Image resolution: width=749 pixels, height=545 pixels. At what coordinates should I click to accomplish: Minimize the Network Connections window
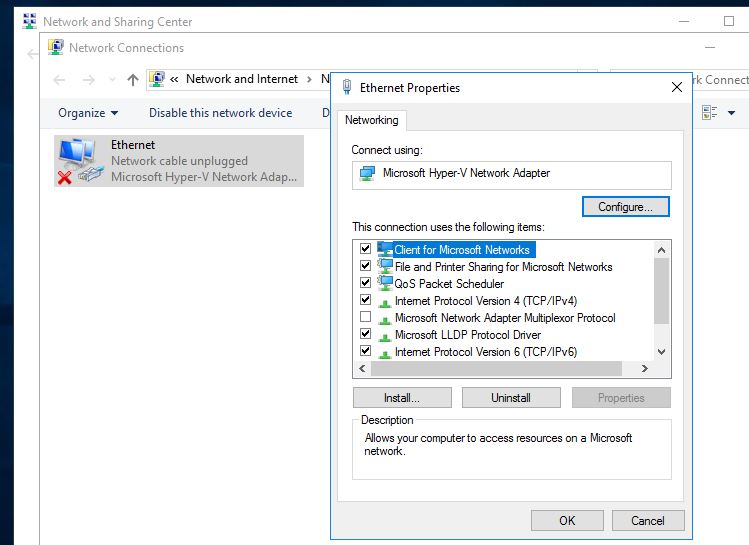point(710,47)
